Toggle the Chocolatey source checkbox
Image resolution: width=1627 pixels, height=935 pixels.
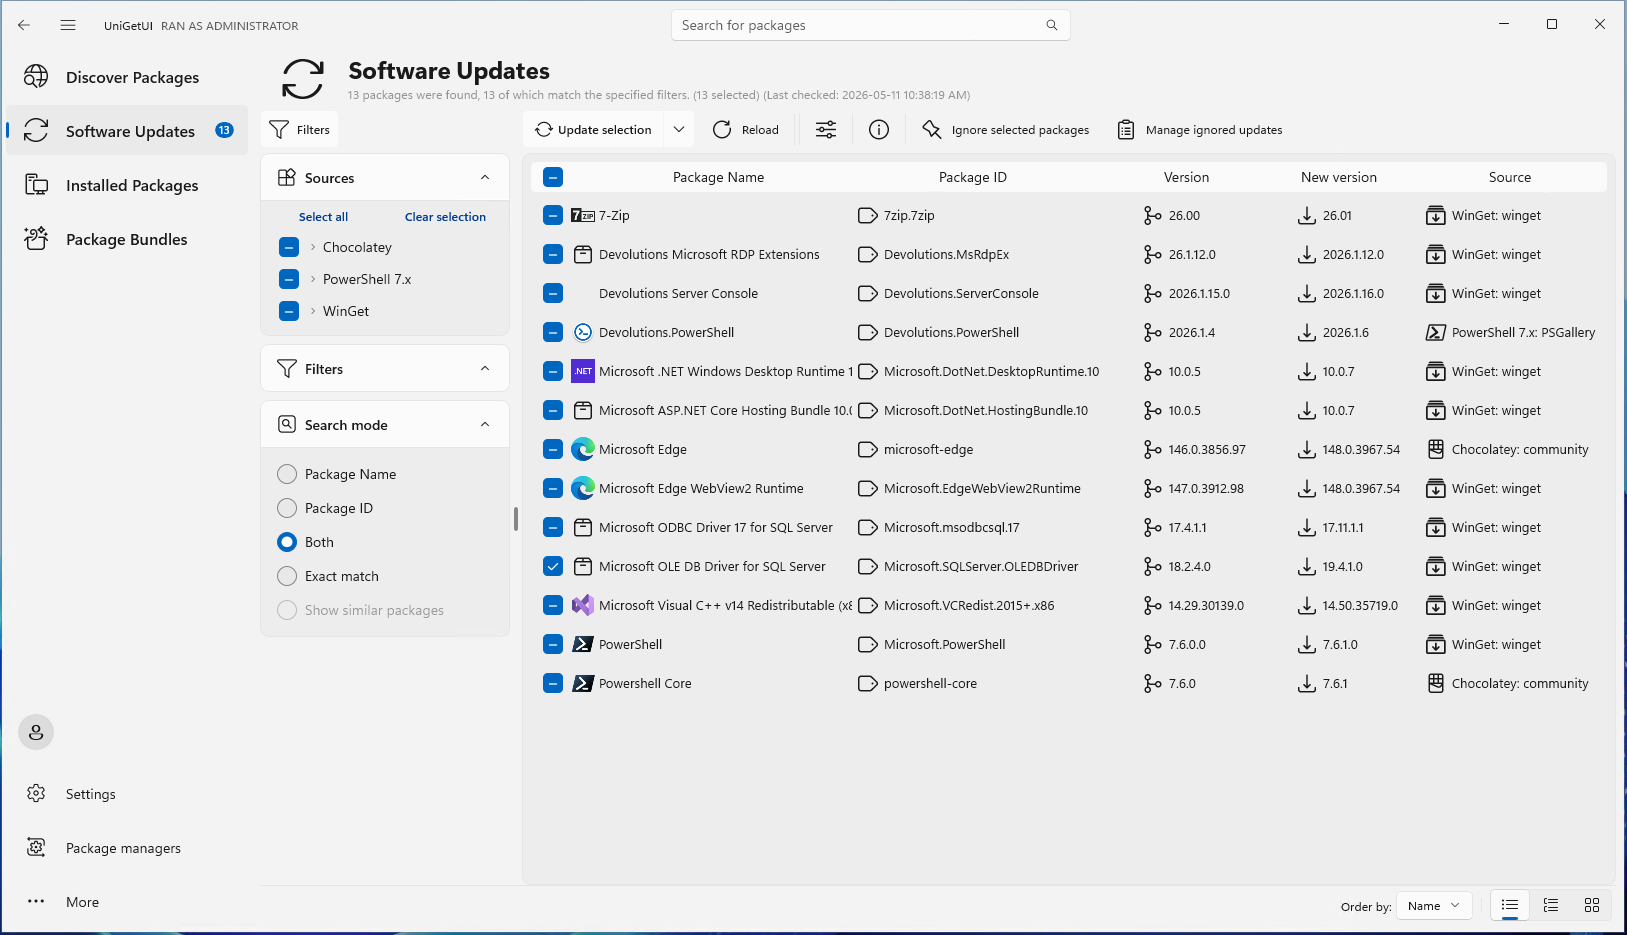coord(289,247)
